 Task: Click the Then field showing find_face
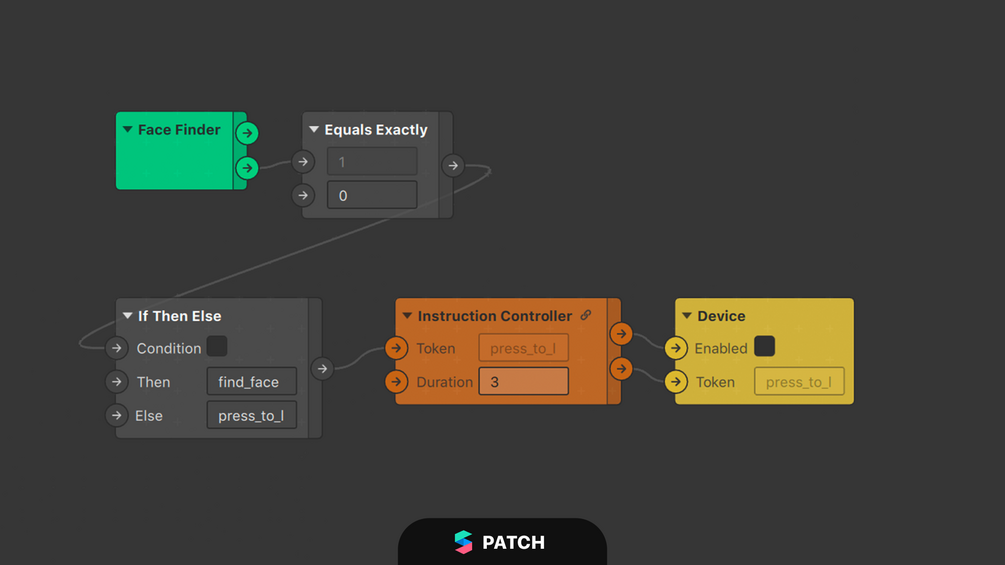coord(252,382)
